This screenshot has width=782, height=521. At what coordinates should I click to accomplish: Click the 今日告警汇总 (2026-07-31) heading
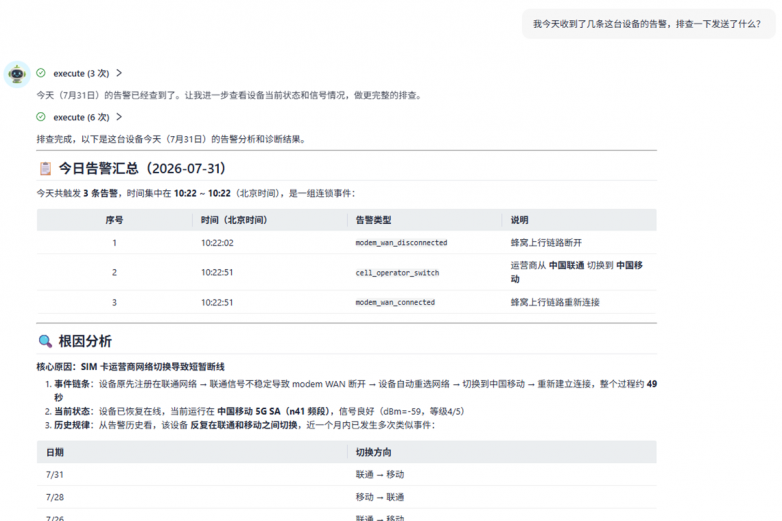[142, 169]
